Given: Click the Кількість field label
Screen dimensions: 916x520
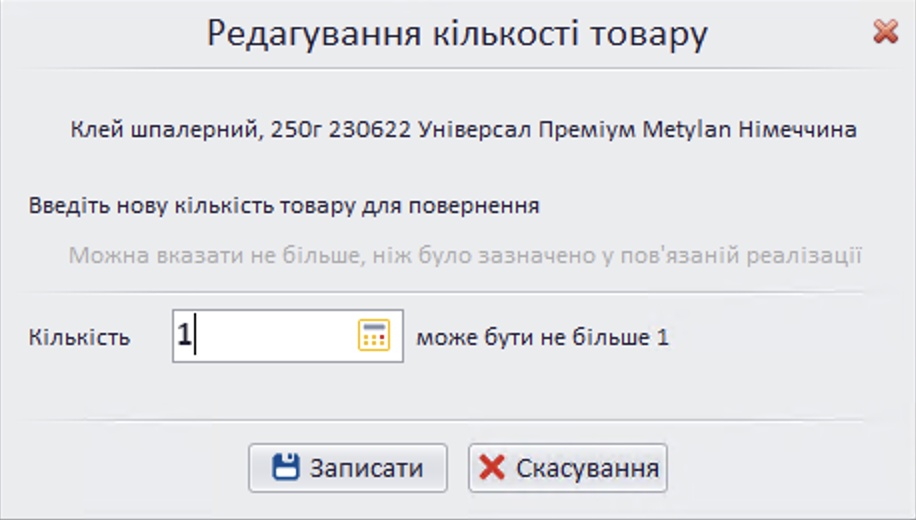Looking at the screenshot, I should pyautogui.click(x=80, y=337).
